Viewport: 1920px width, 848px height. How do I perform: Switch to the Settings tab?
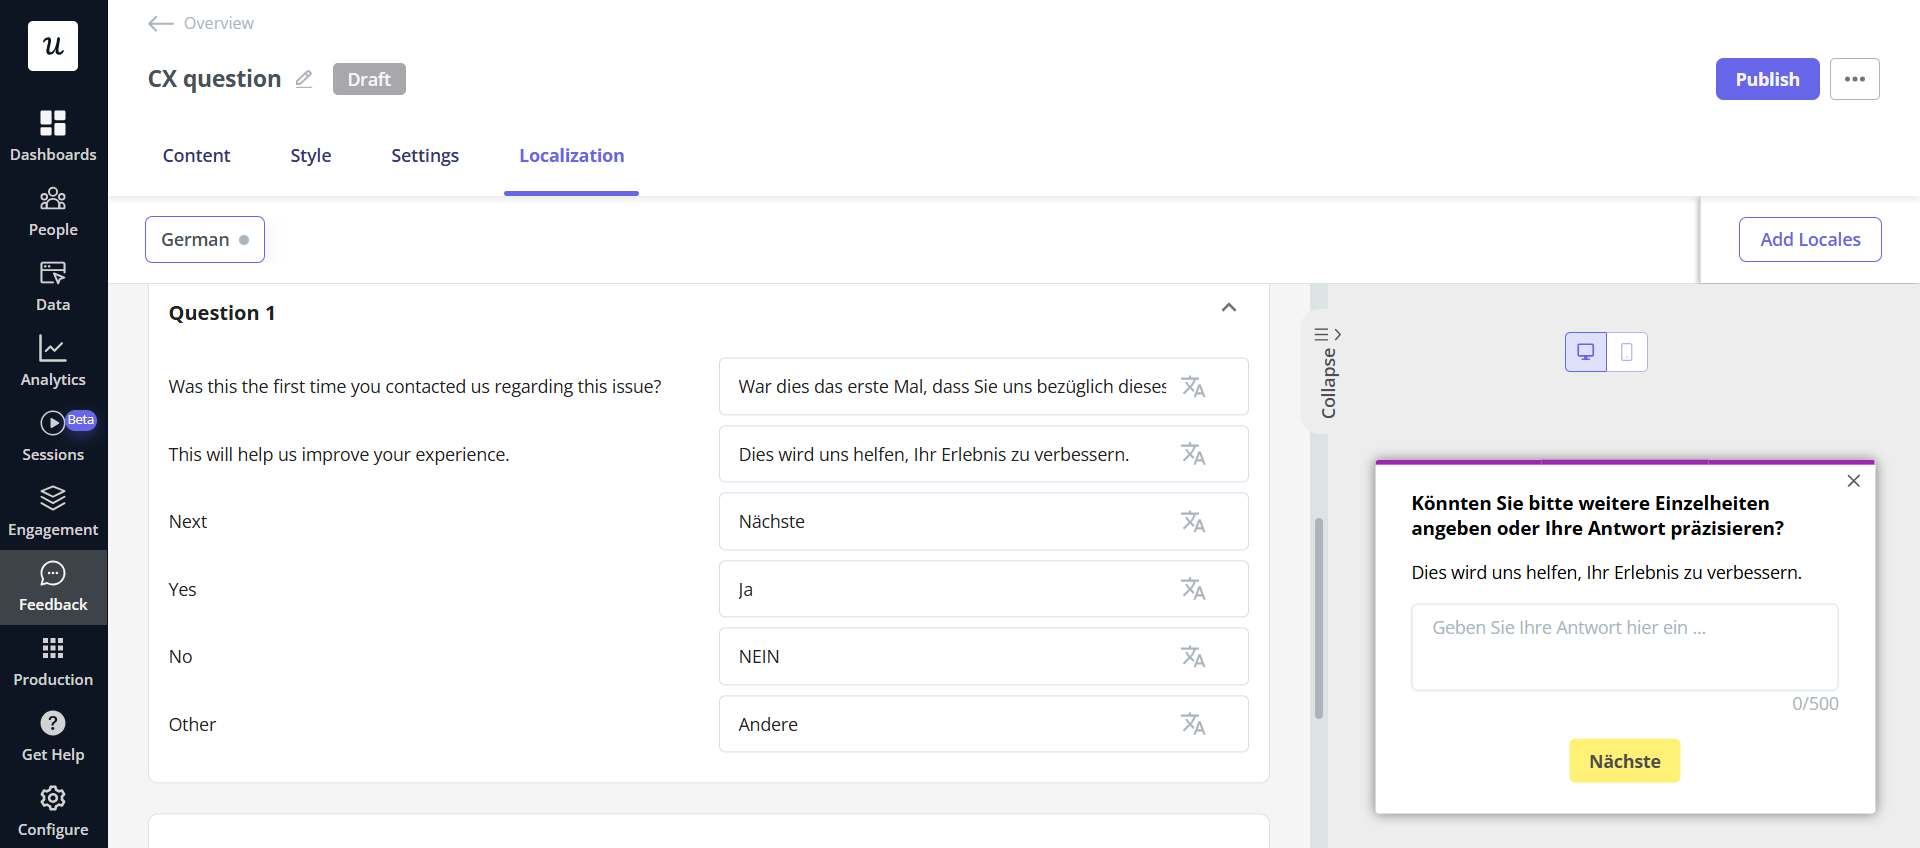point(424,155)
